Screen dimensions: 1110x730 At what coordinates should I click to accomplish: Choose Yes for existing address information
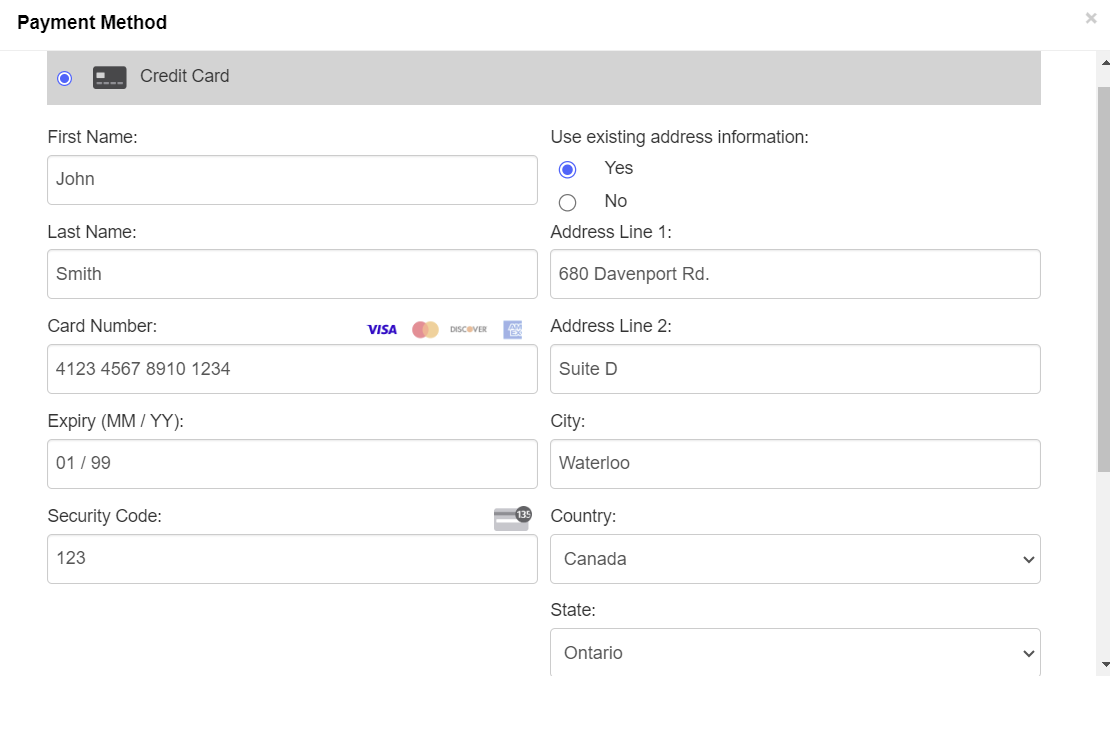568,169
